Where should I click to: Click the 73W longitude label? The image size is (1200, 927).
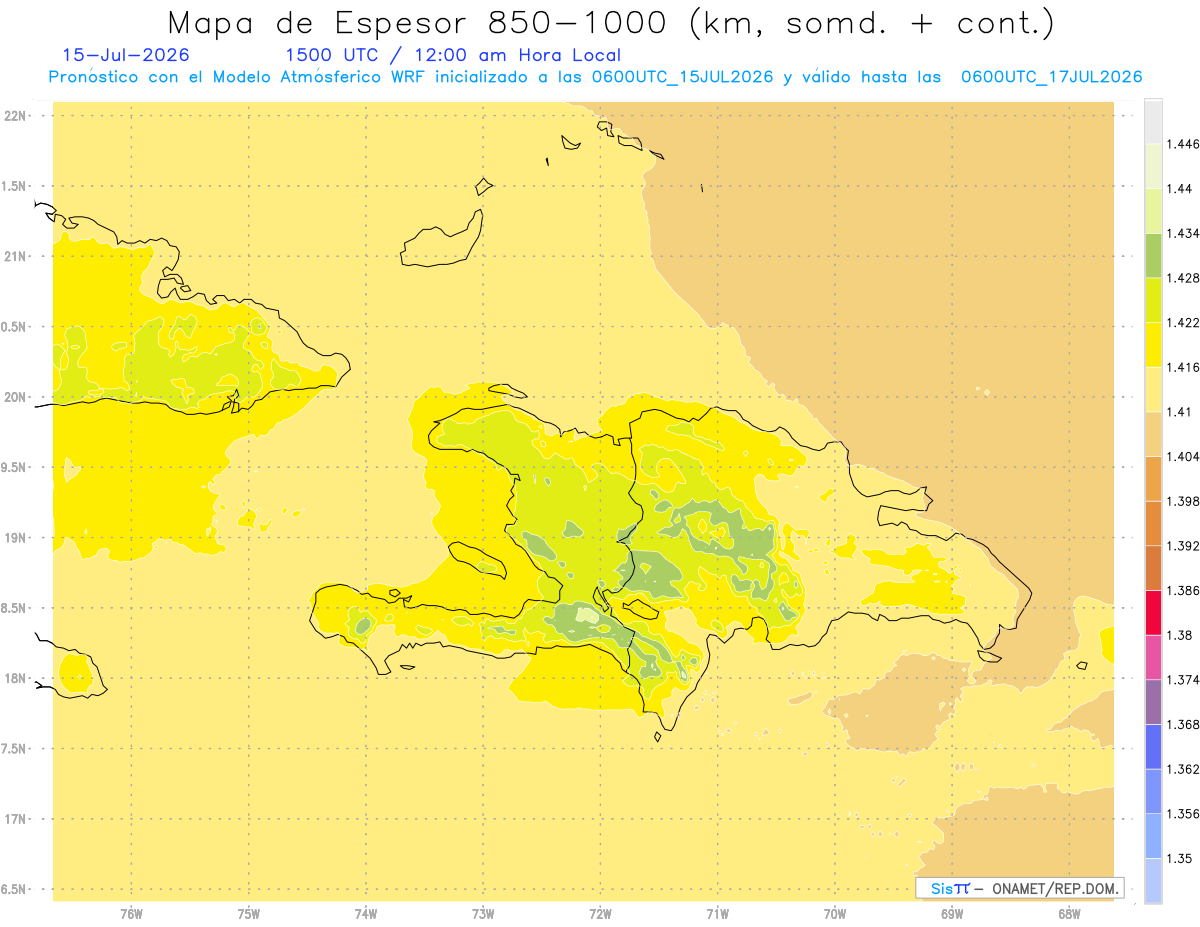coord(483,914)
